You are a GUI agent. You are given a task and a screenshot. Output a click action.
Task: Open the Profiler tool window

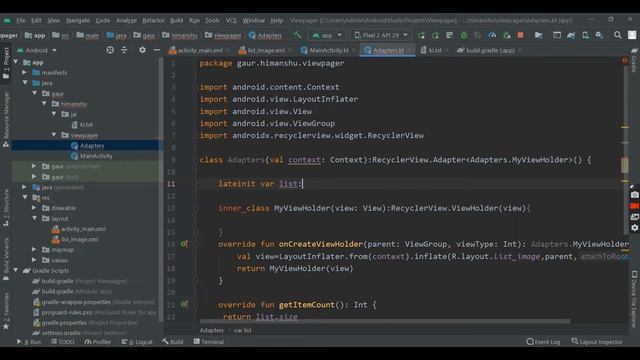(98, 342)
